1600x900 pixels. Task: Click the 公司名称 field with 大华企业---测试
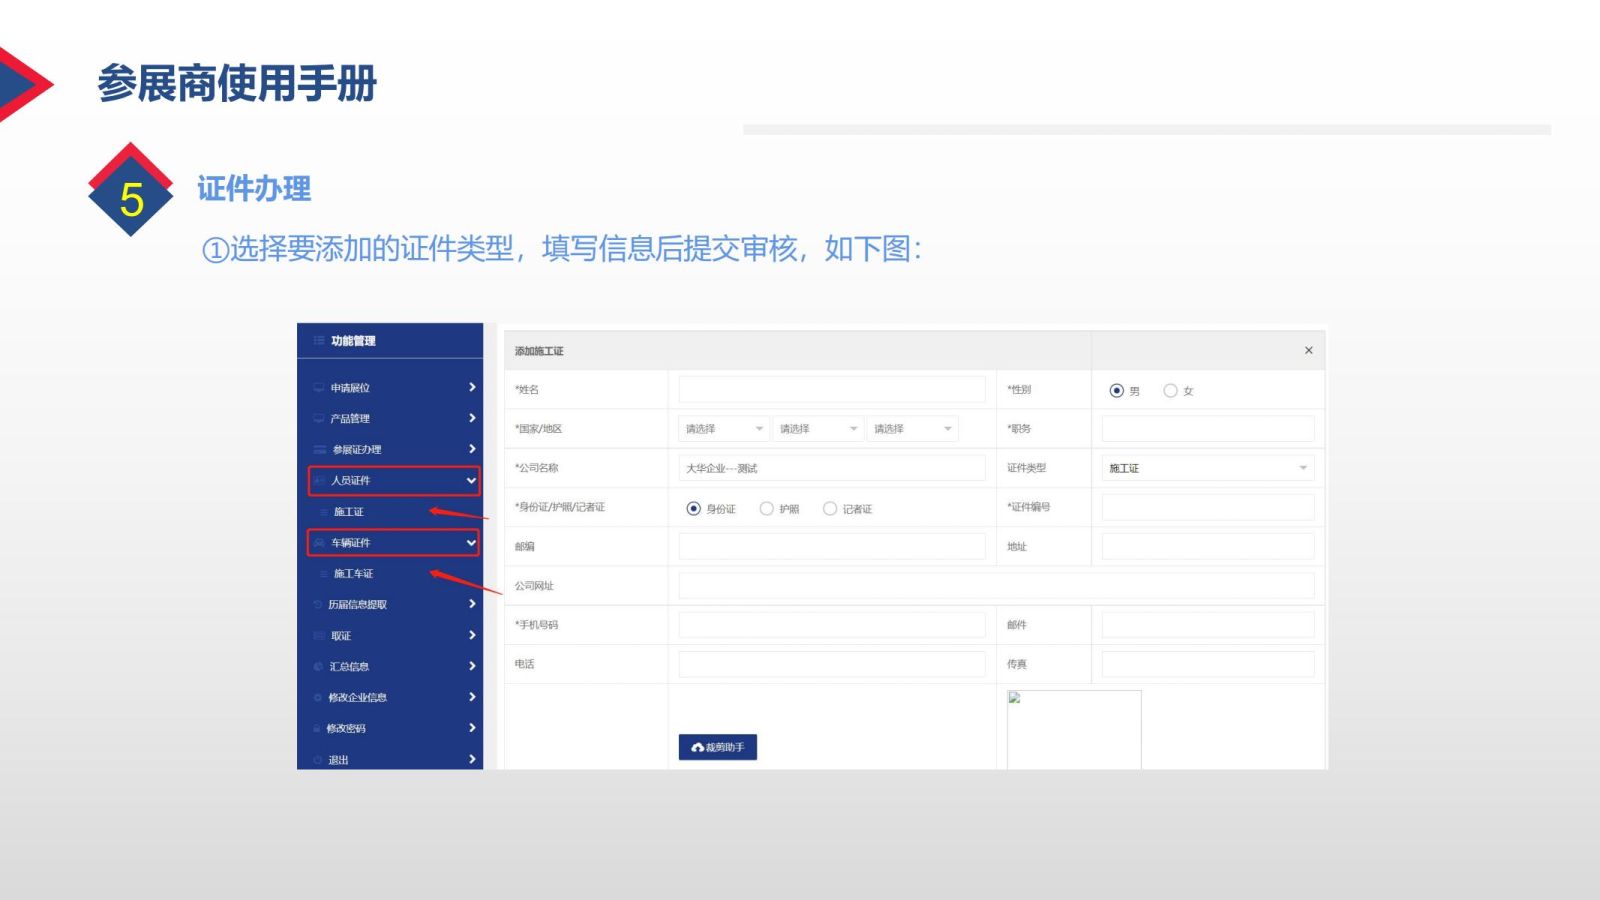832,468
